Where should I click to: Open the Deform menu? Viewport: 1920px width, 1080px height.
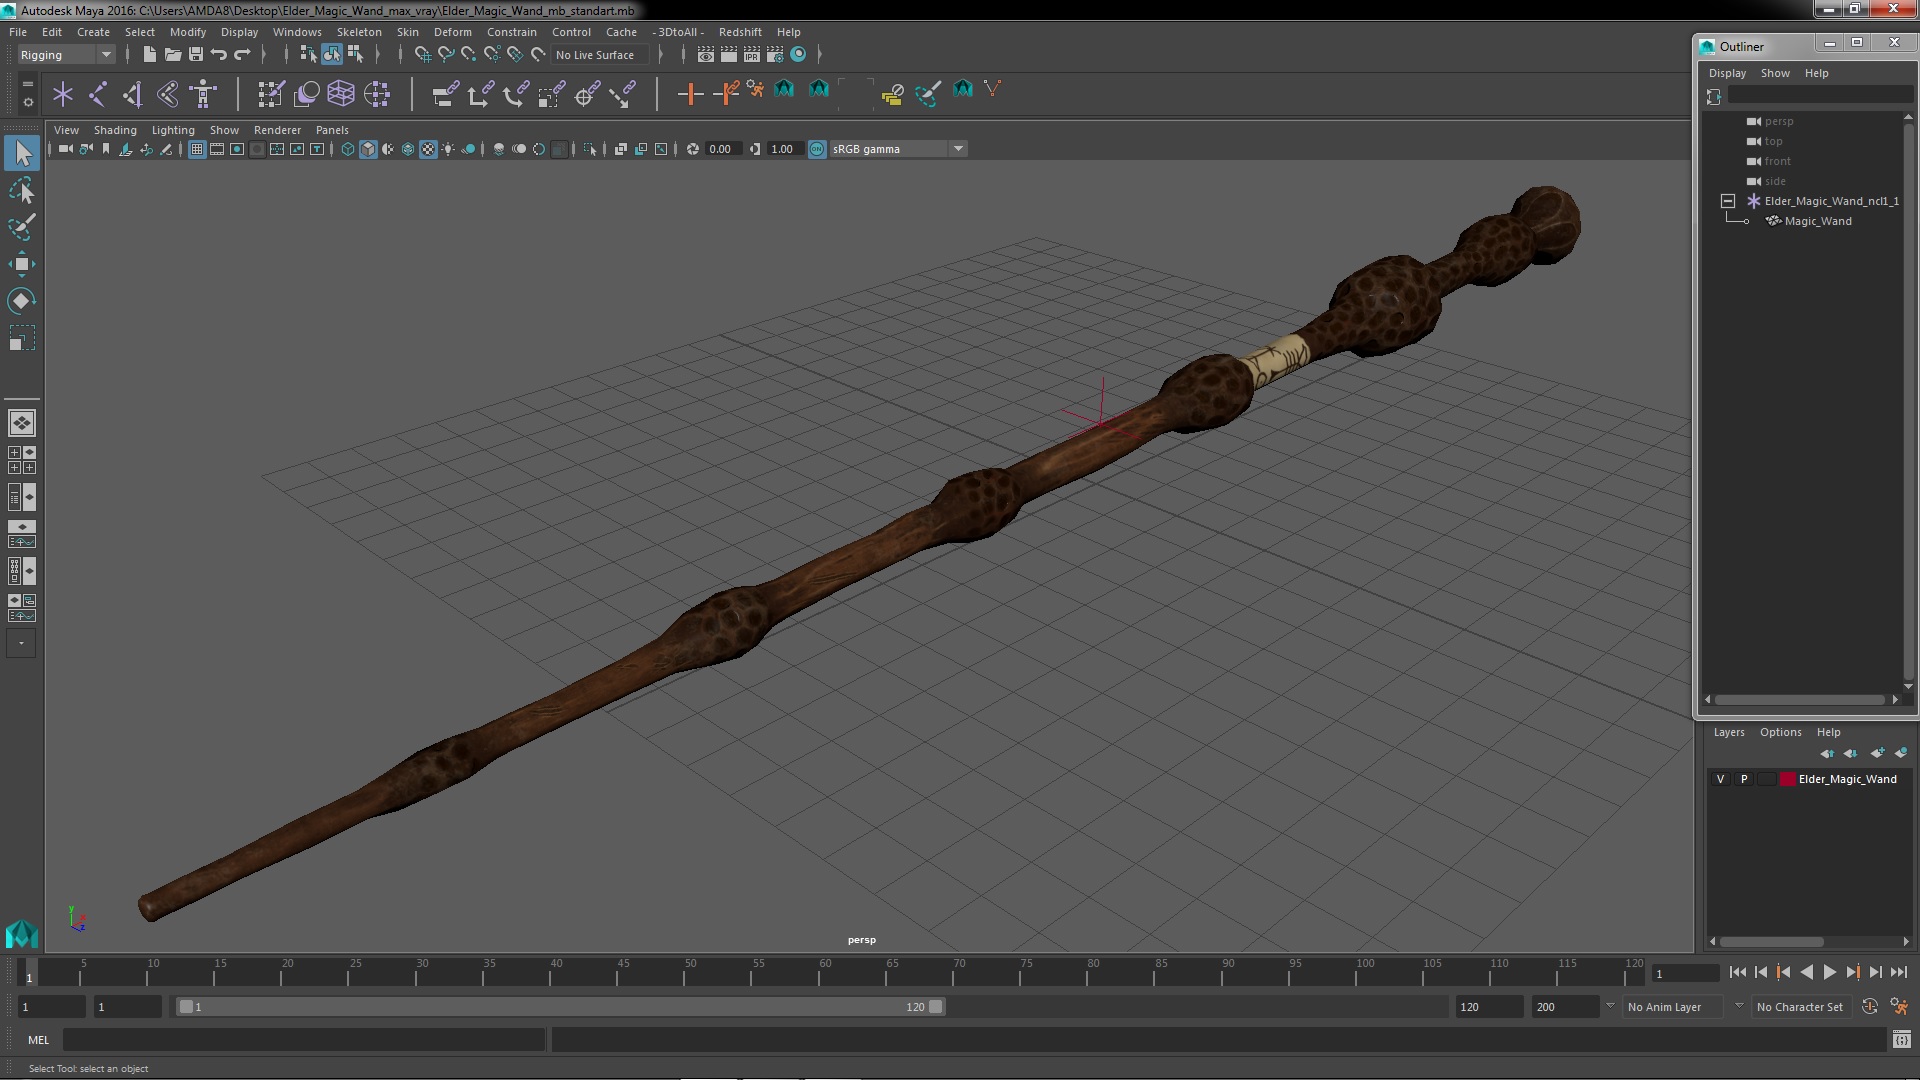452,32
